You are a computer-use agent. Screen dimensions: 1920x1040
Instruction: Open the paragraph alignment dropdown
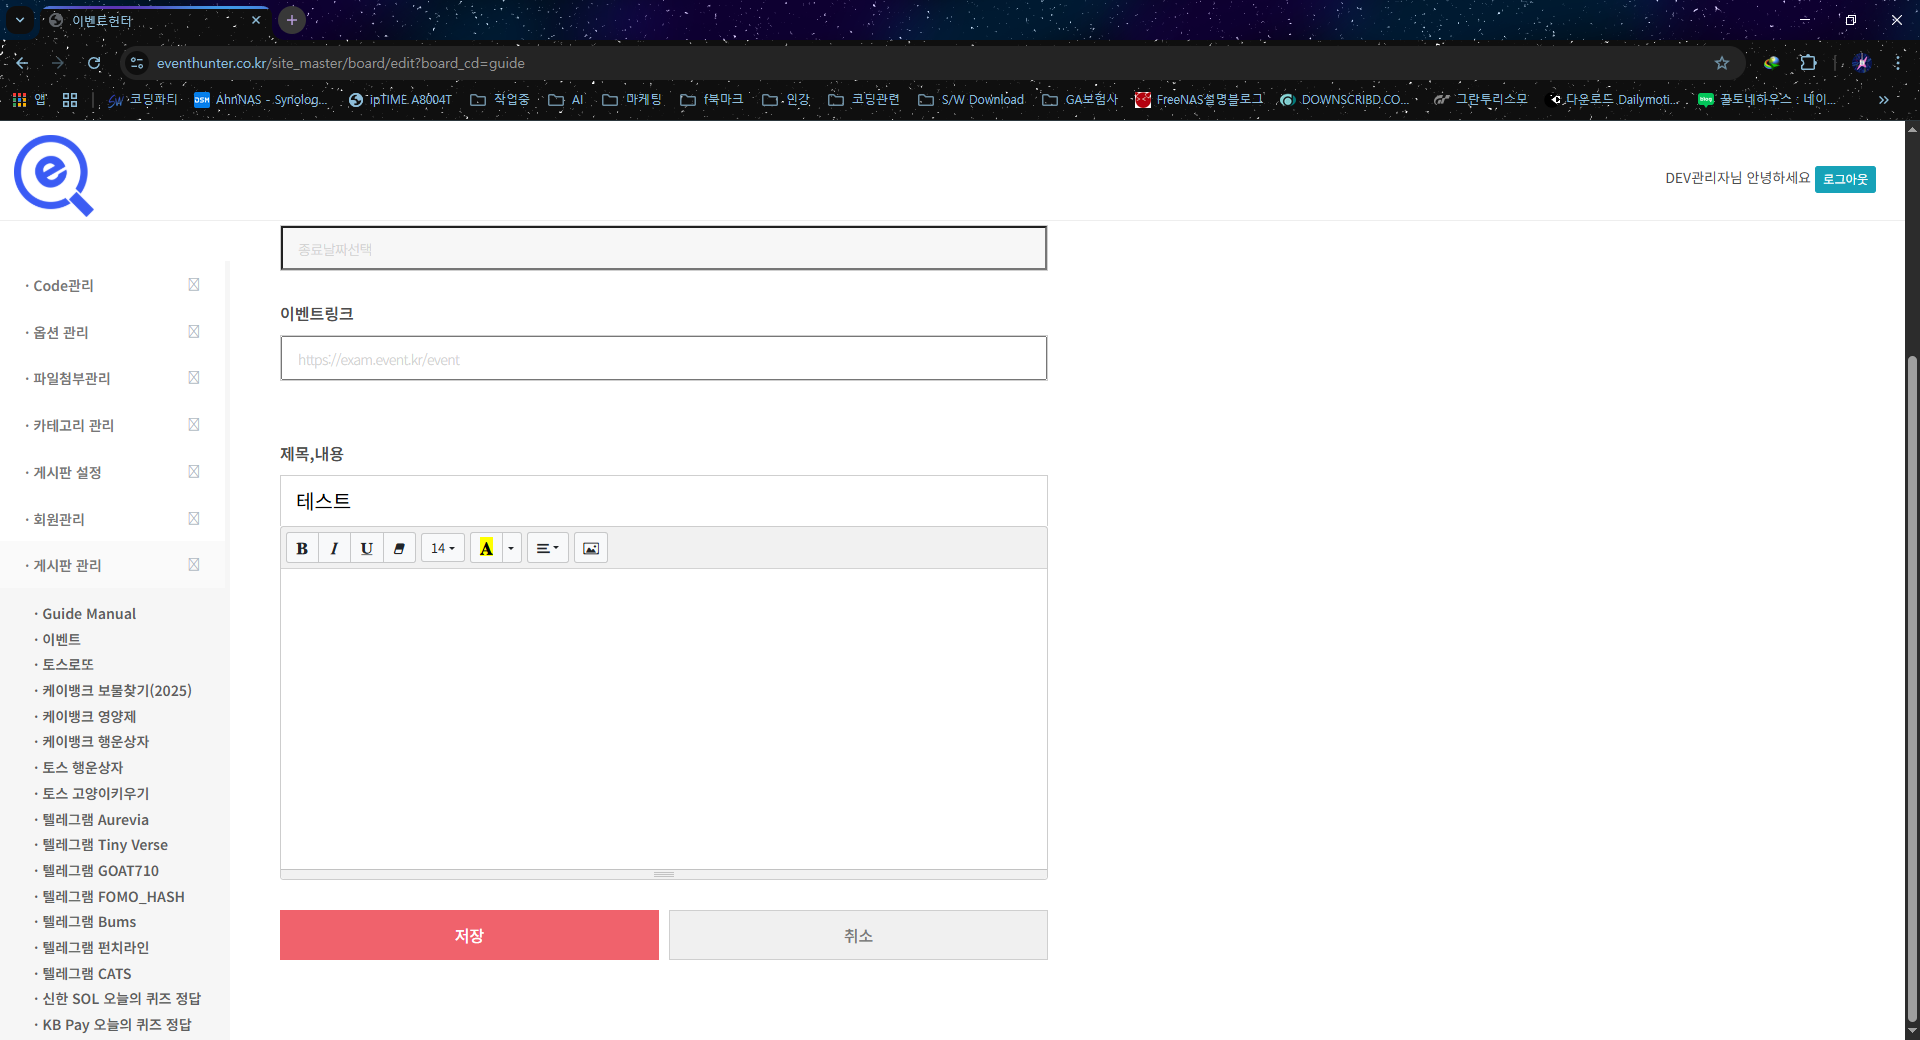click(x=547, y=548)
